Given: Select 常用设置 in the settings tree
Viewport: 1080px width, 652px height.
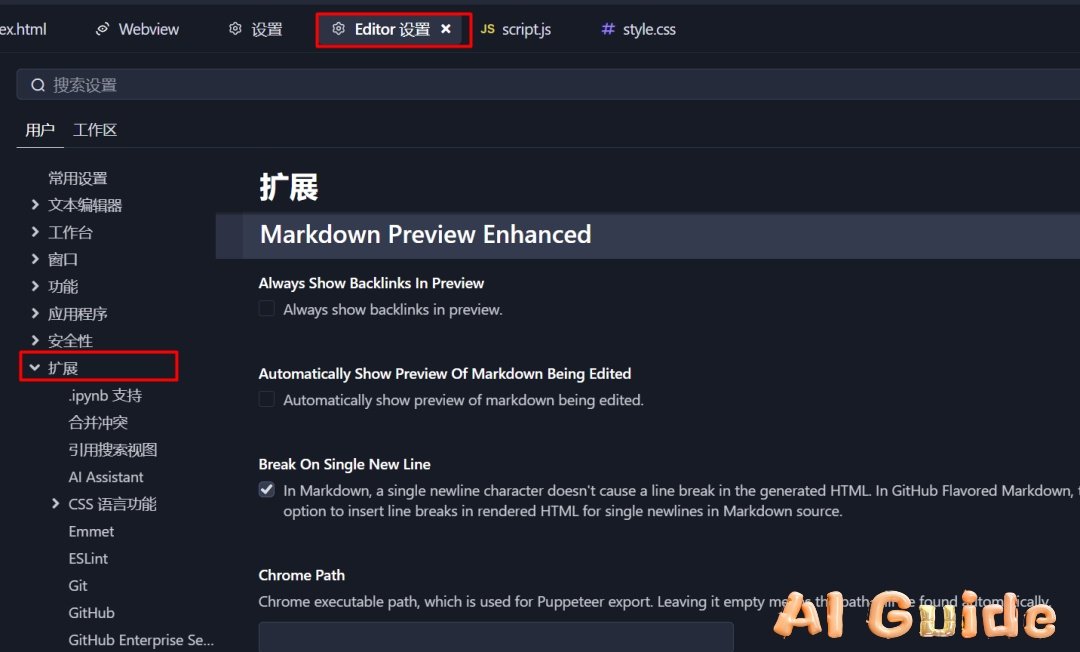Looking at the screenshot, I should tap(78, 178).
